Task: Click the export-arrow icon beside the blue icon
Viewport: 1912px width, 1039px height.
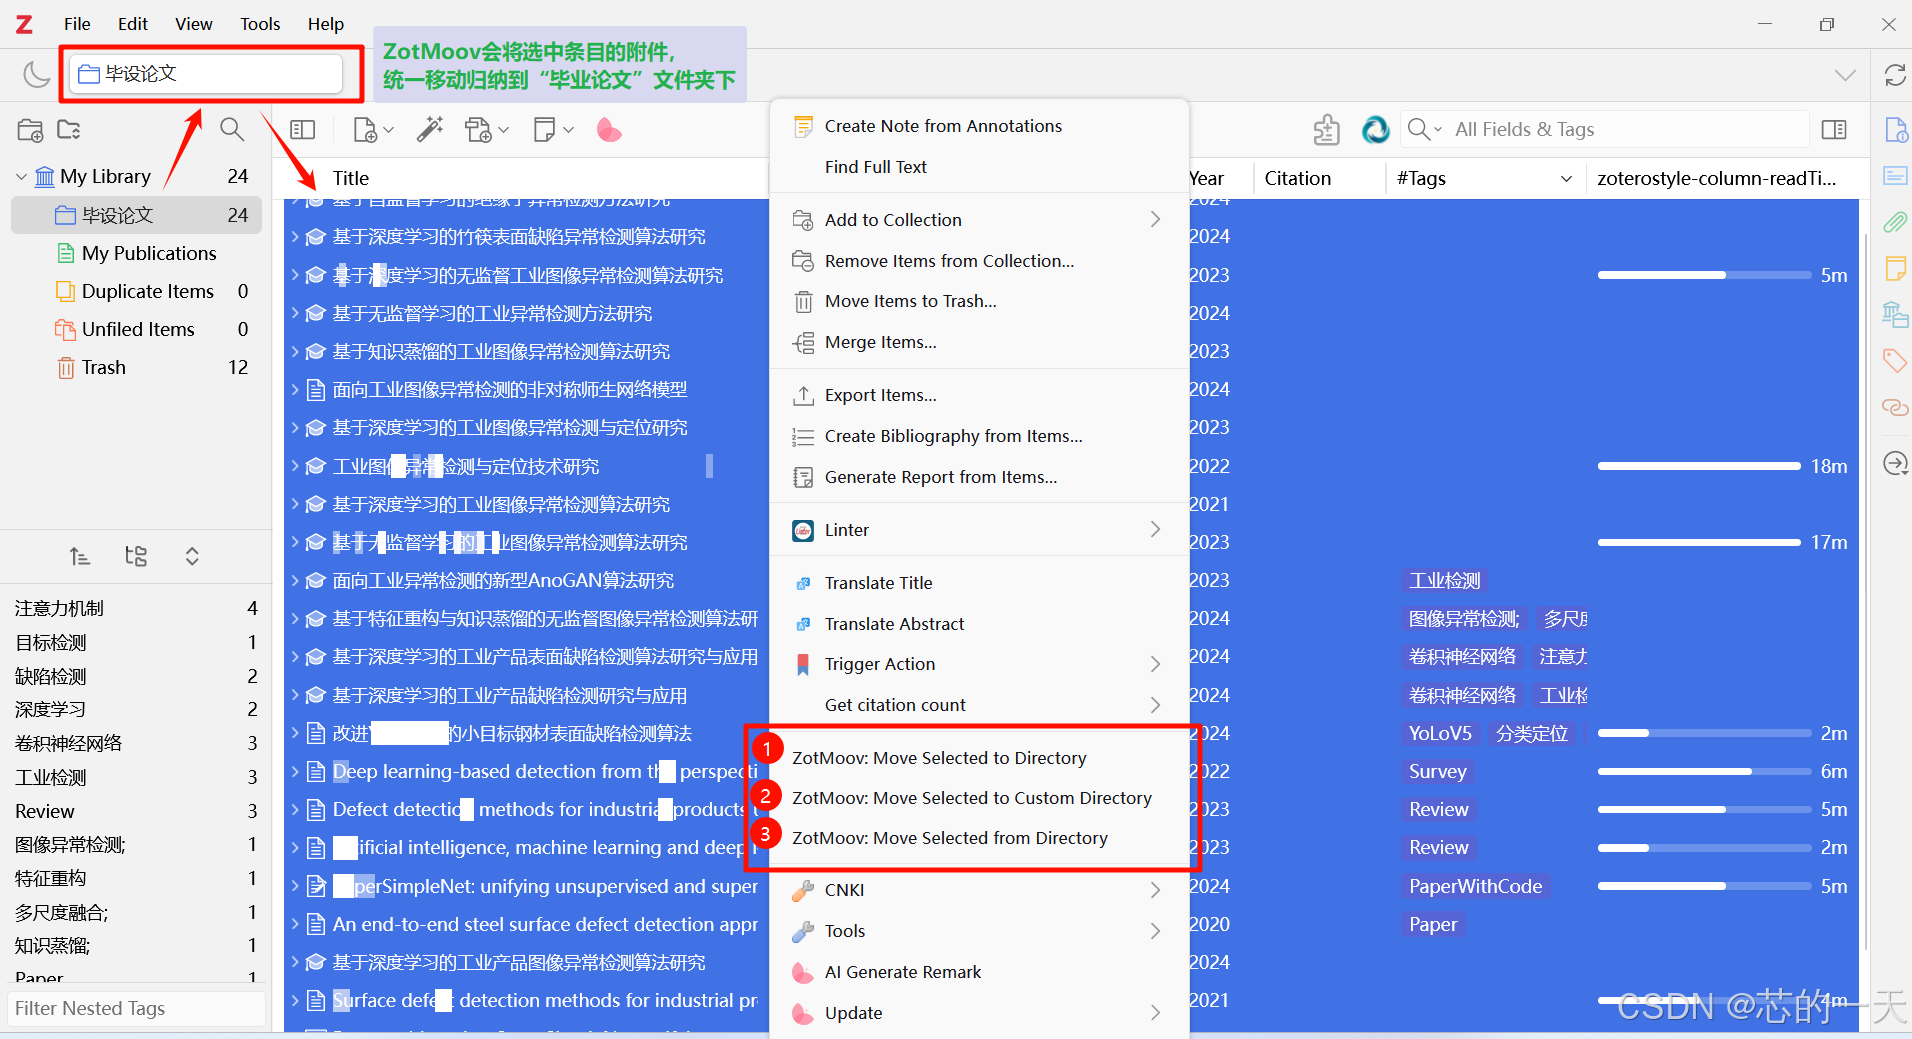Action: [x=1326, y=129]
